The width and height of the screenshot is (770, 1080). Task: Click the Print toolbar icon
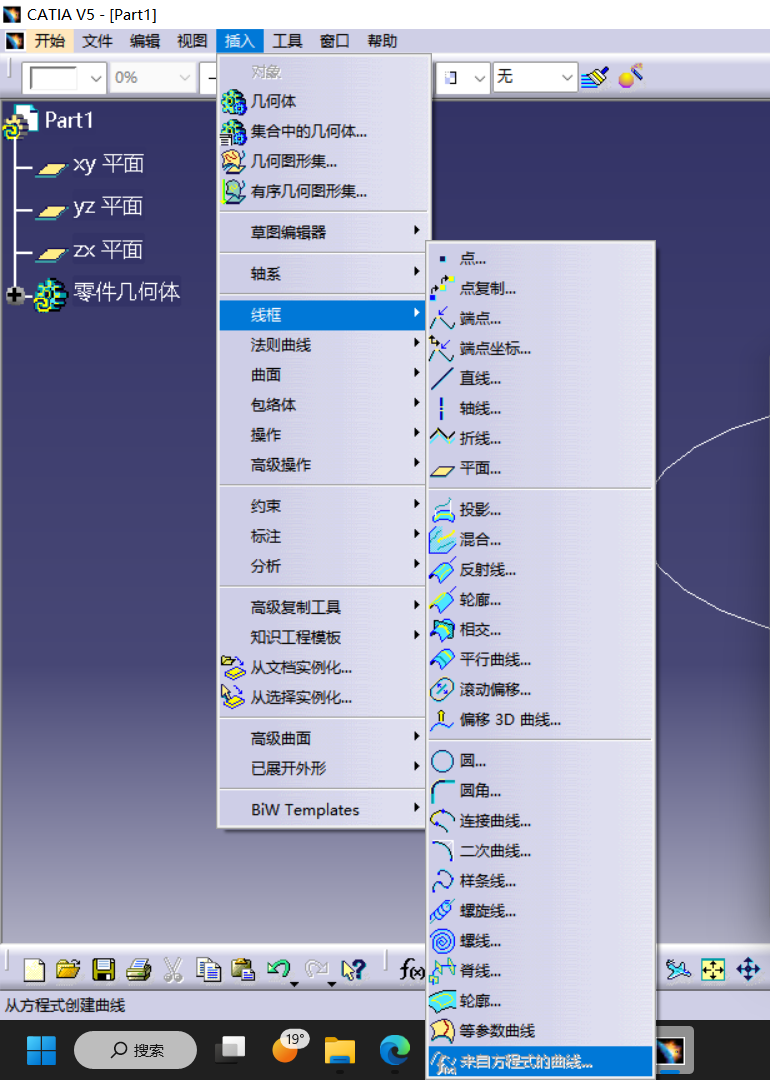(138, 970)
